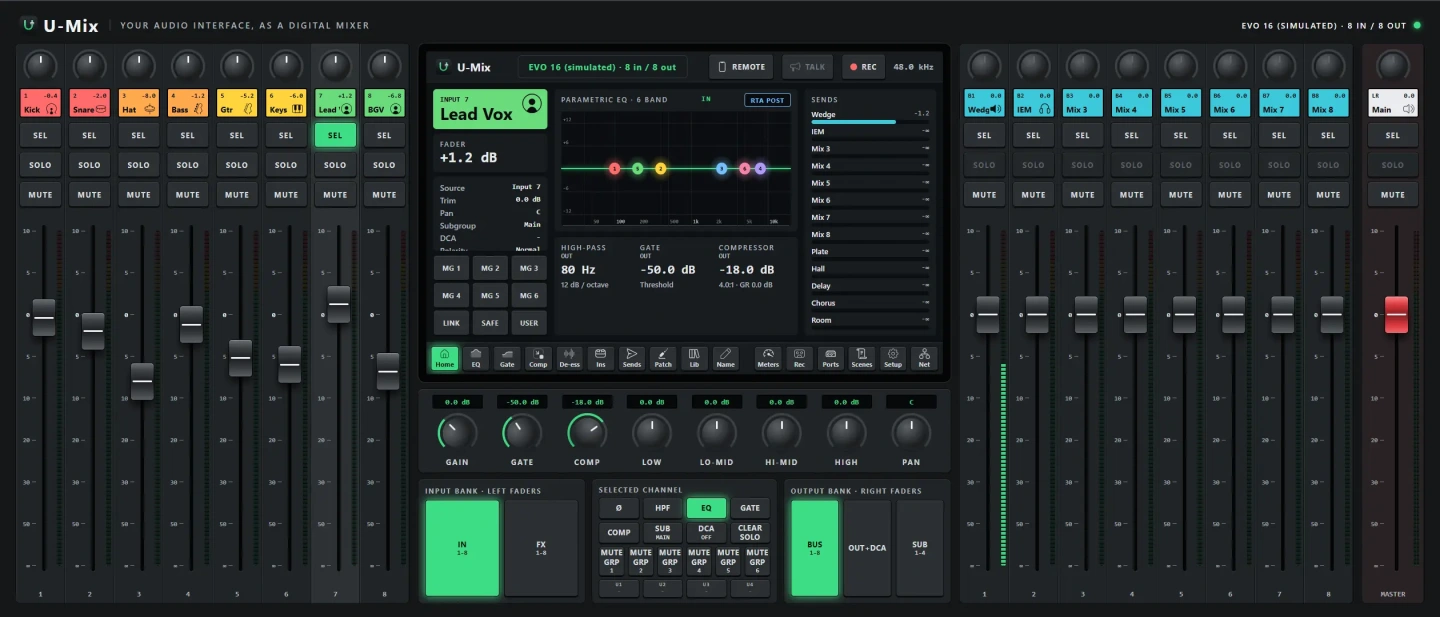Click the Gtr channel scribble strip
This screenshot has width=1440, height=617.
236,103
